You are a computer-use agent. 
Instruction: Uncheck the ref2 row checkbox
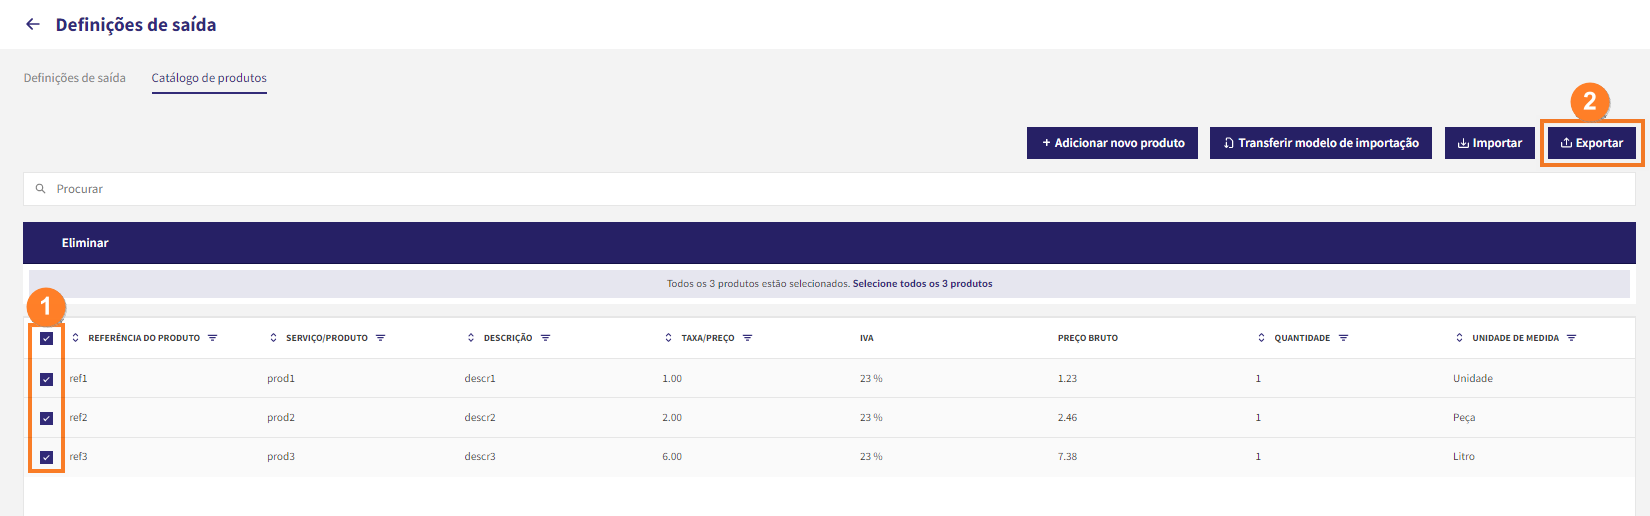point(46,418)
